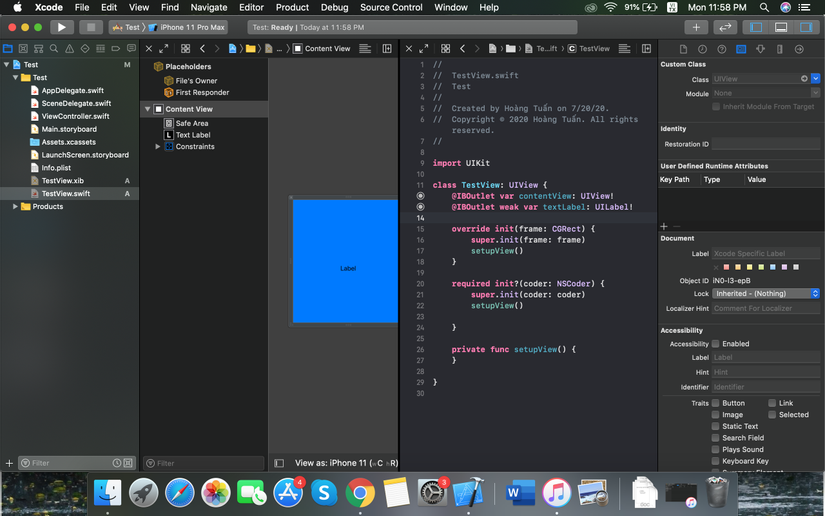Collapse the Products folder disclosure triangle
The width and height of the screenshot is (825, 516).
(x=15, y=207)
